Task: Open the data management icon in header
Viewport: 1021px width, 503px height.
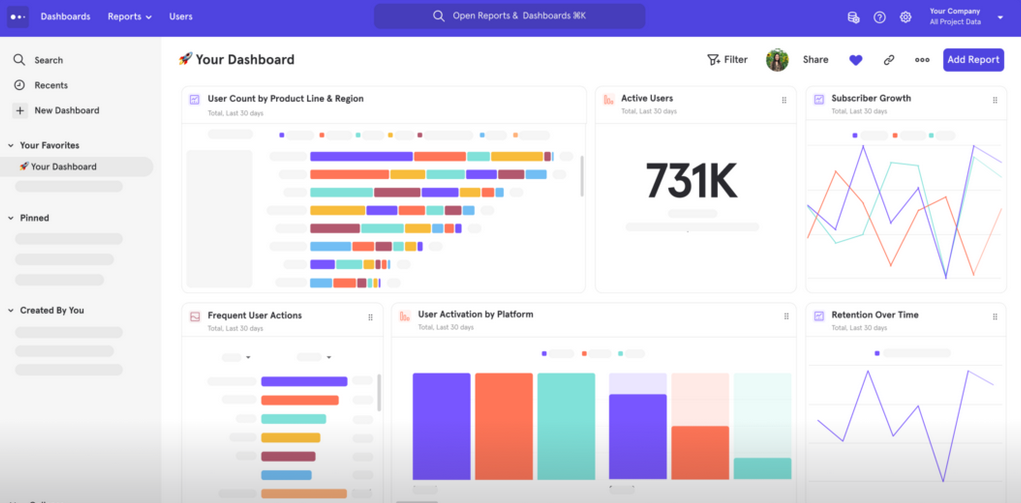Action: pyautogui.click(x=853, y=17)
